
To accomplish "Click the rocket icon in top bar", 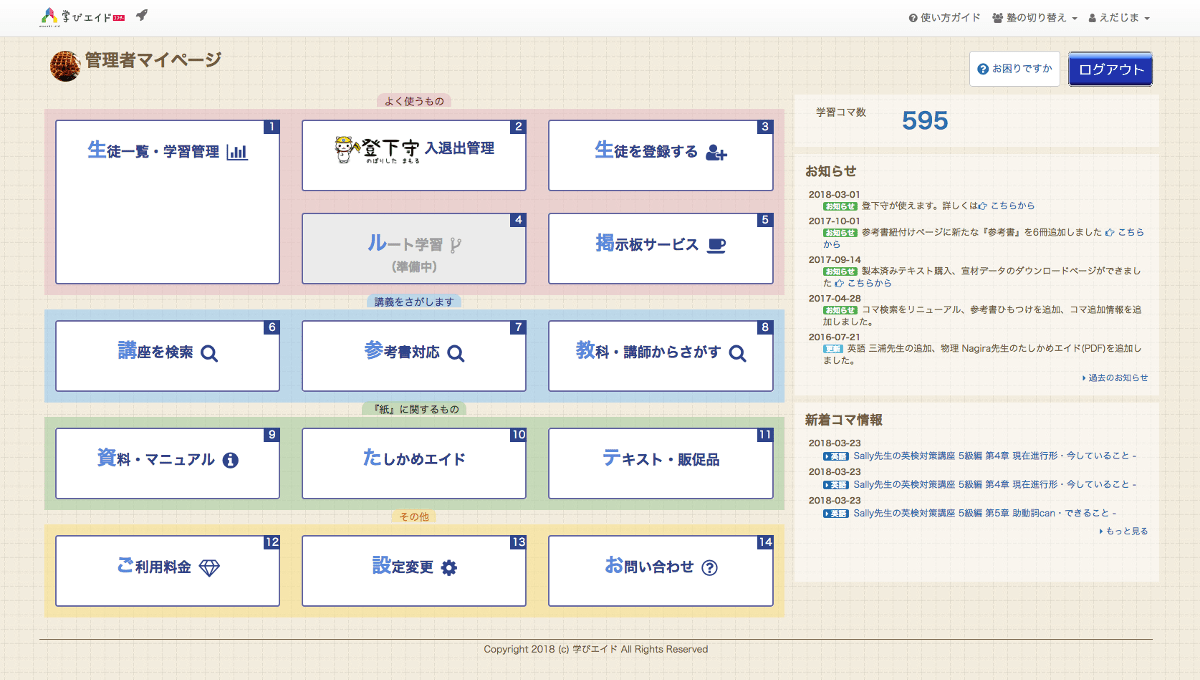I will pyautogui.click(x=142, y=15).
